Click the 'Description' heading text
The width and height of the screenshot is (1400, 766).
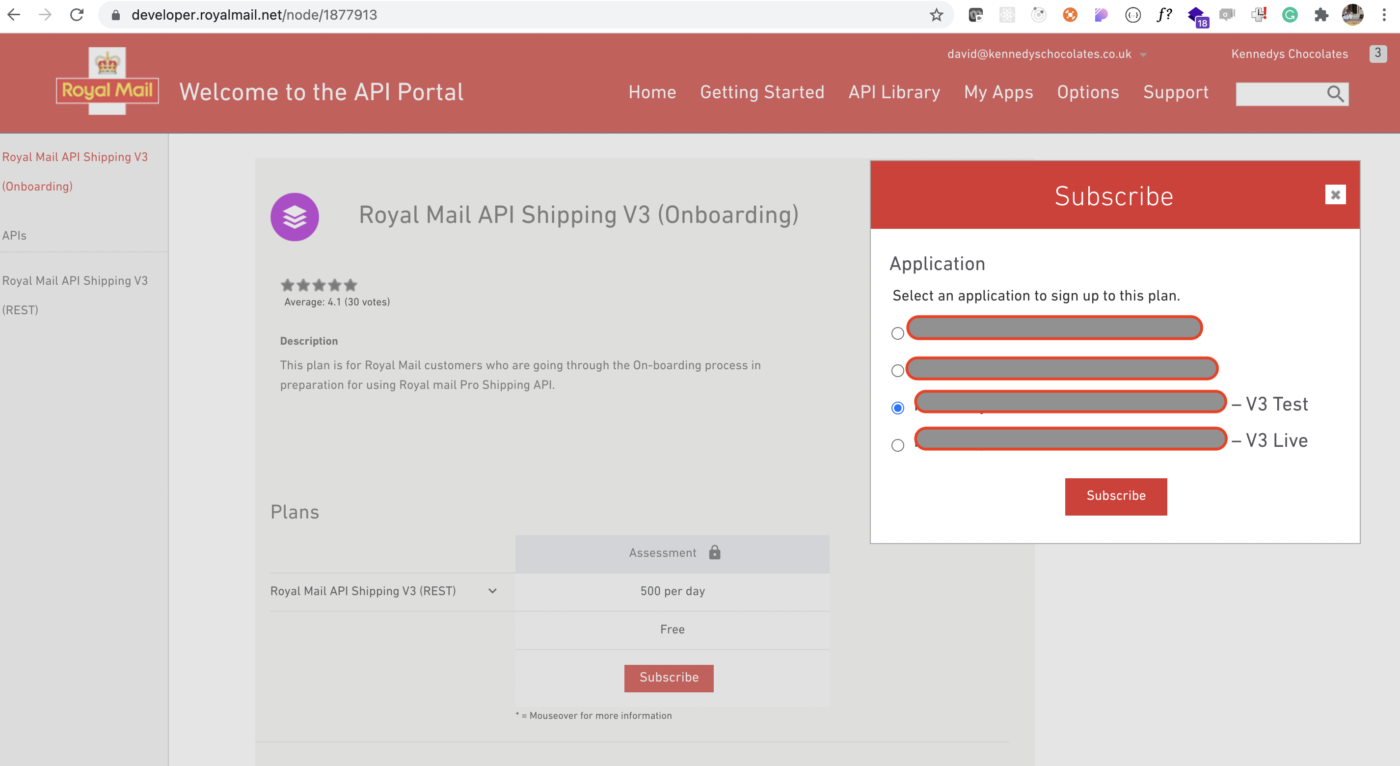[309, 341]
